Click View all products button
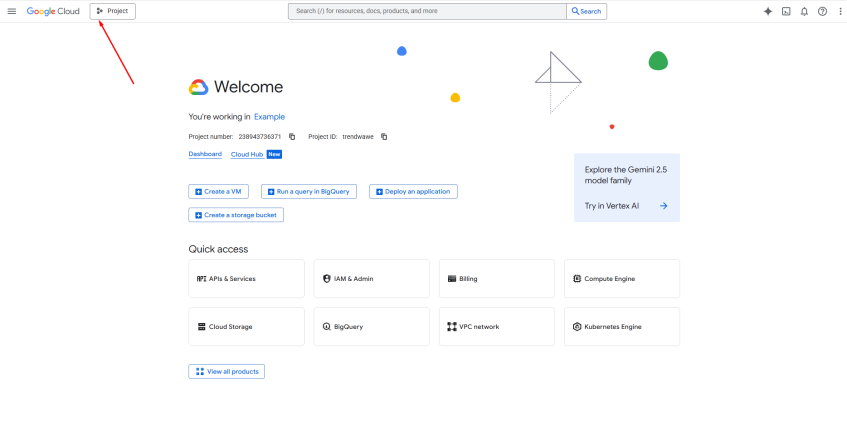The width and height of the screenshot is (847, 428). pyautogui.click(x=226, y=371)
